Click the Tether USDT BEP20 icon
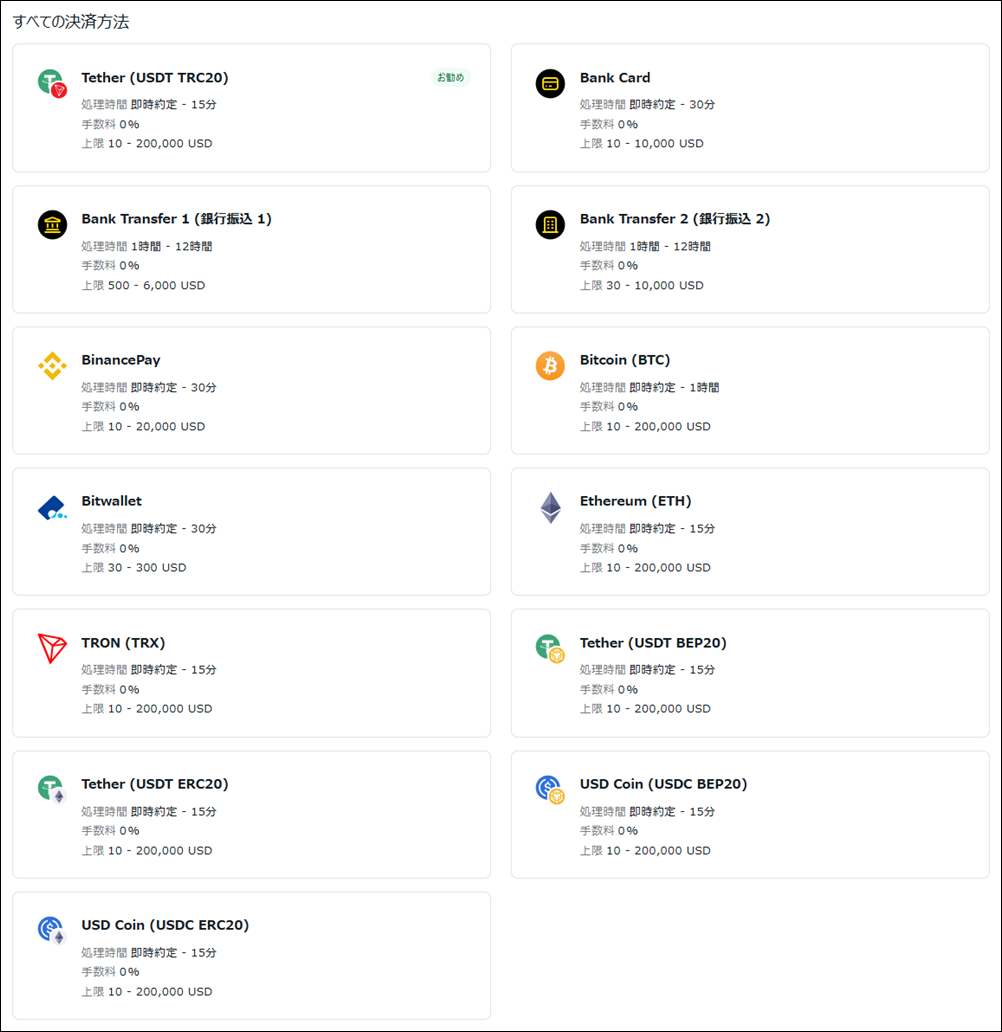The width and height of the screenshot is (1002, 1032). pyautogui.click(x=550, y=649)
